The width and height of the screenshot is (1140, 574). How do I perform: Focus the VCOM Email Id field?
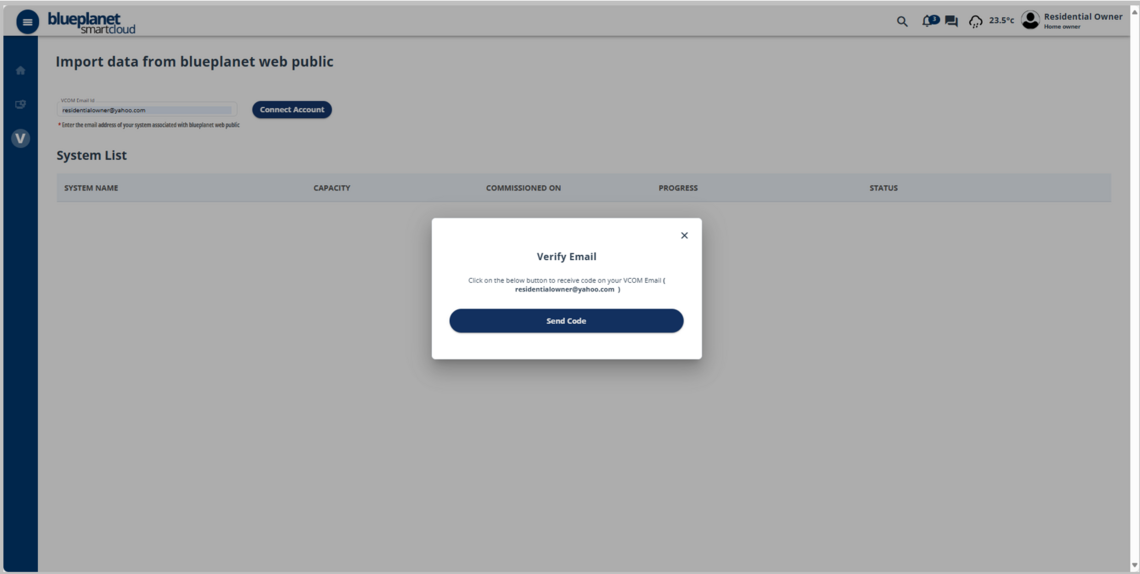(146, 110)
